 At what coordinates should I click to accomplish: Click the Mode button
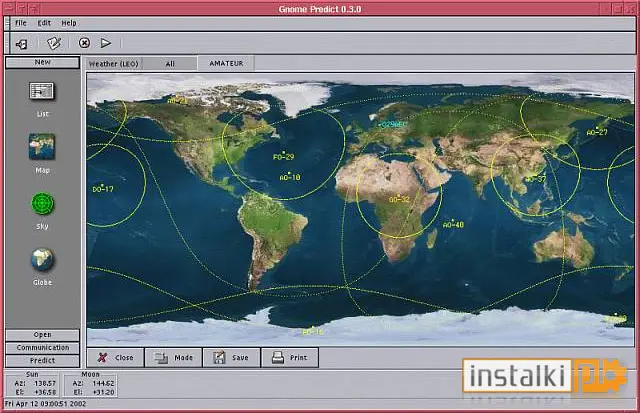click(x=173, y=357)
